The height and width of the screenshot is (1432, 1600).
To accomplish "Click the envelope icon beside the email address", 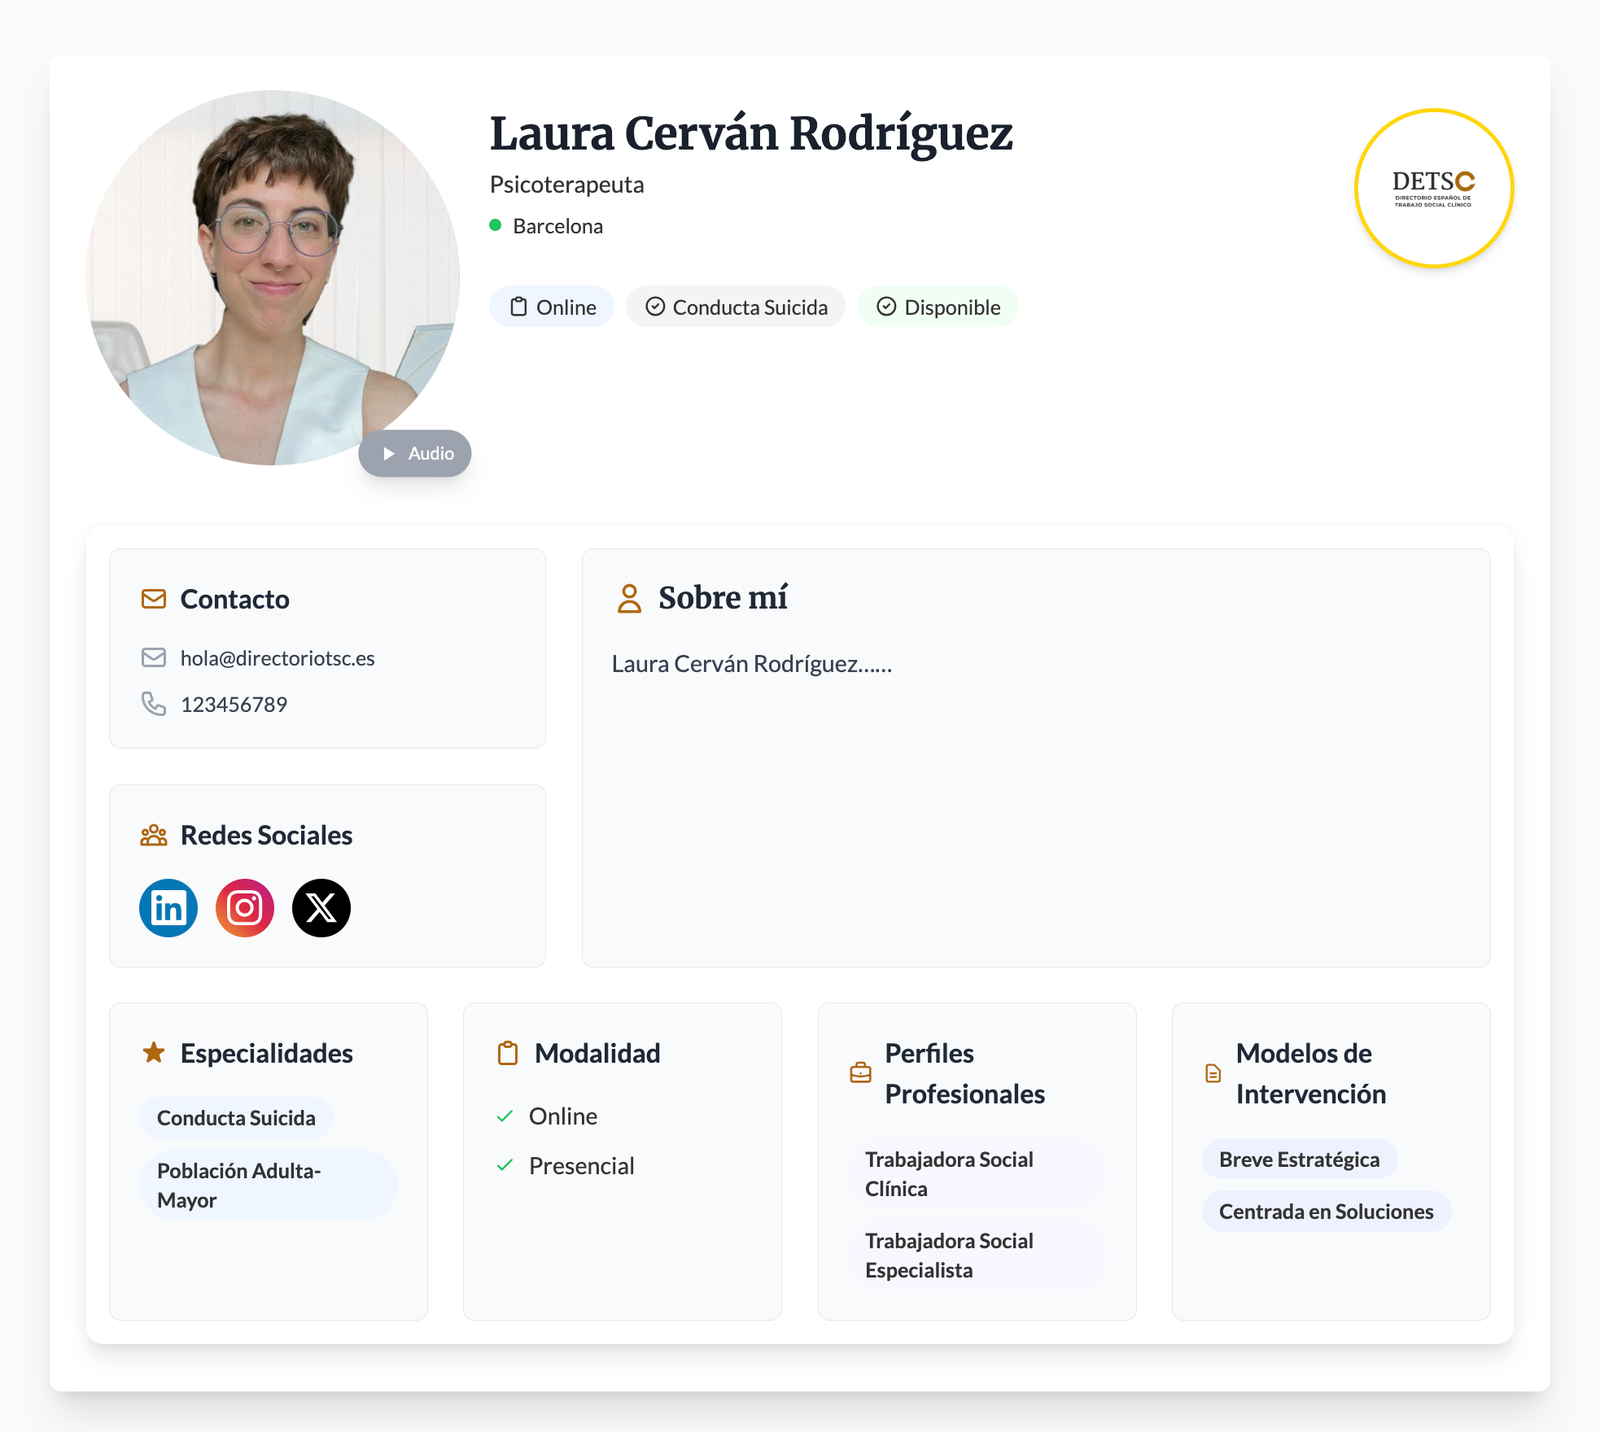I will 154,658.
